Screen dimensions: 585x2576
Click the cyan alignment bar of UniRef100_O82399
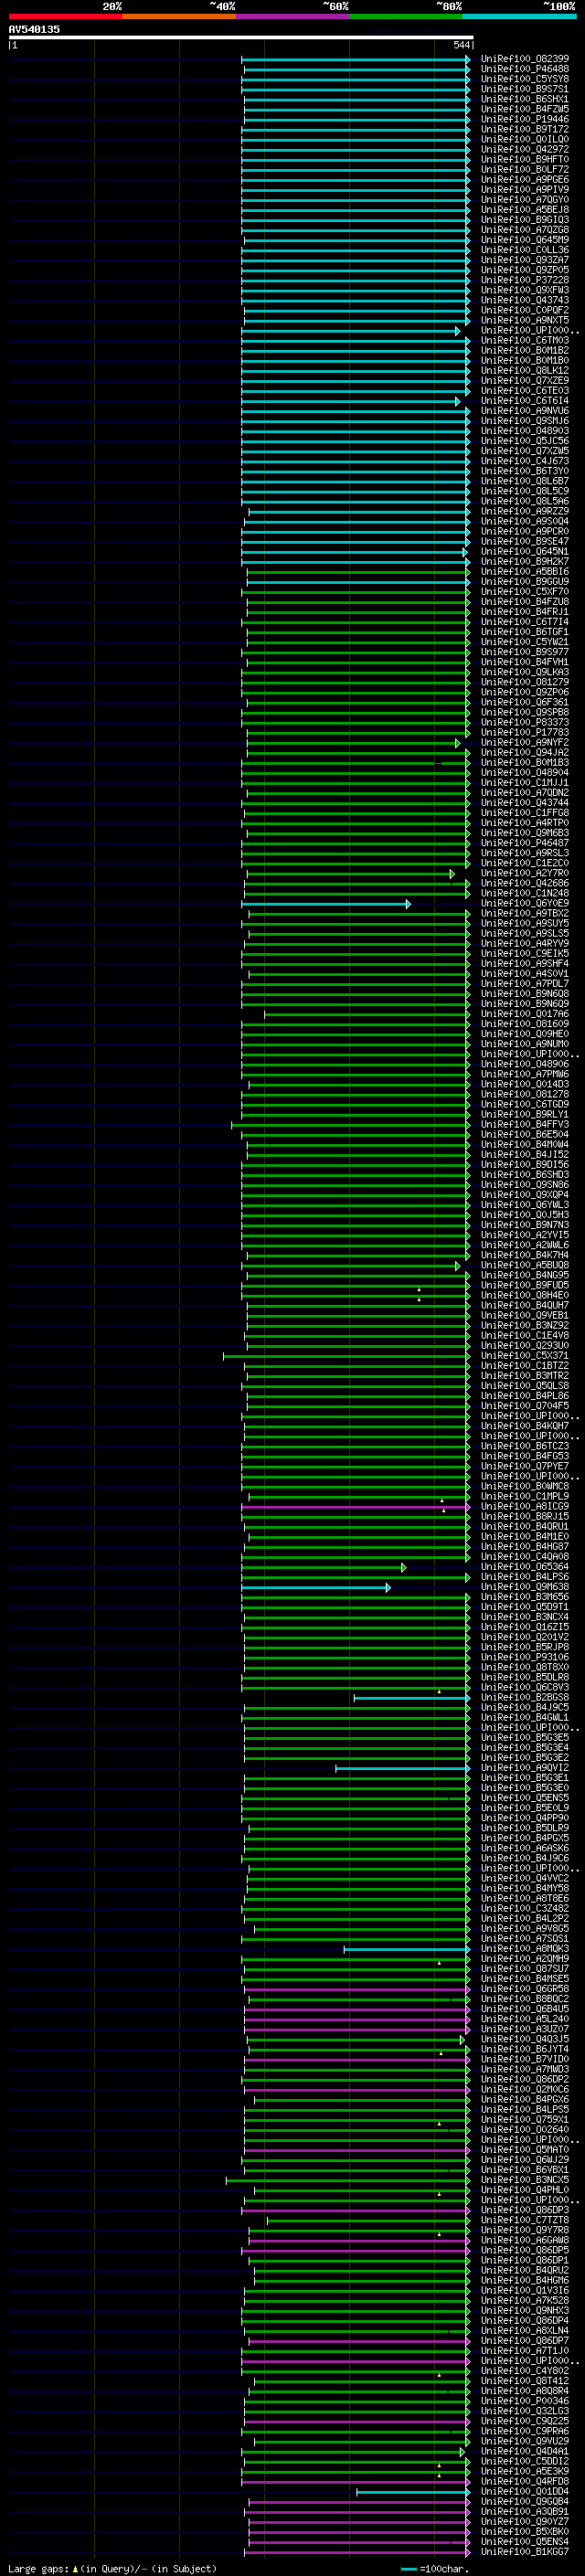coord(355,60)
